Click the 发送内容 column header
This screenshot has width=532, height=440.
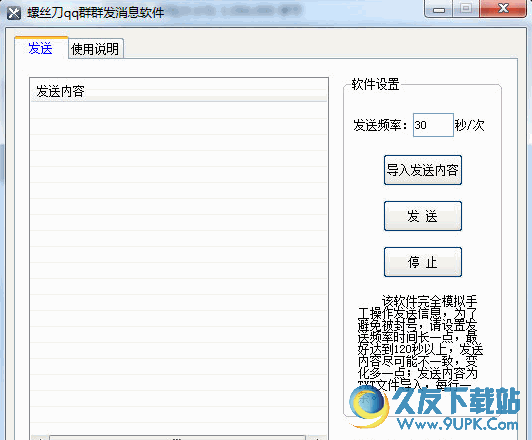179,91
